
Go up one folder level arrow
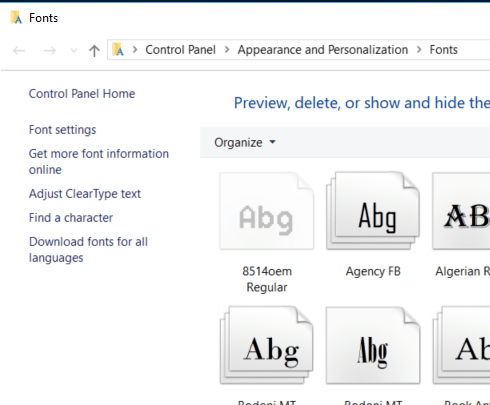click(94, 51)
